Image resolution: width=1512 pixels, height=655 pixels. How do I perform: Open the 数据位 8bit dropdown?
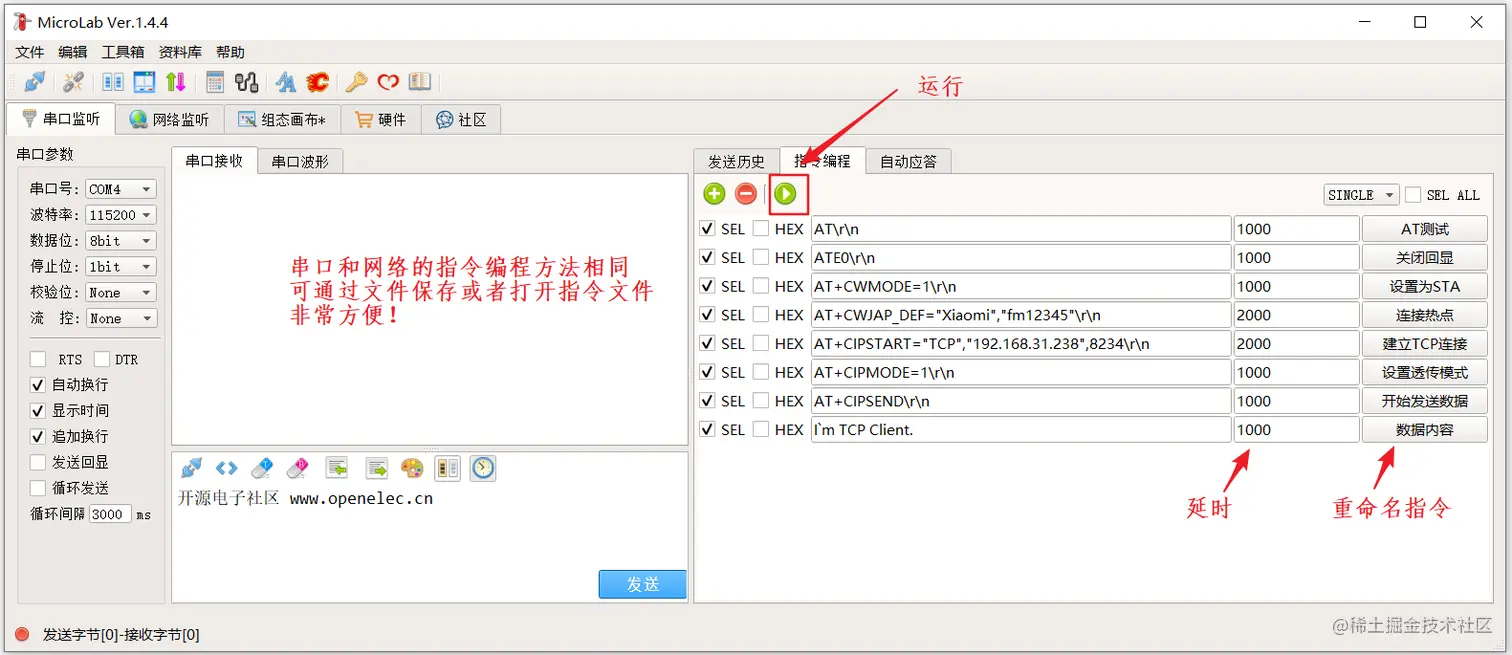click(121, 241)
